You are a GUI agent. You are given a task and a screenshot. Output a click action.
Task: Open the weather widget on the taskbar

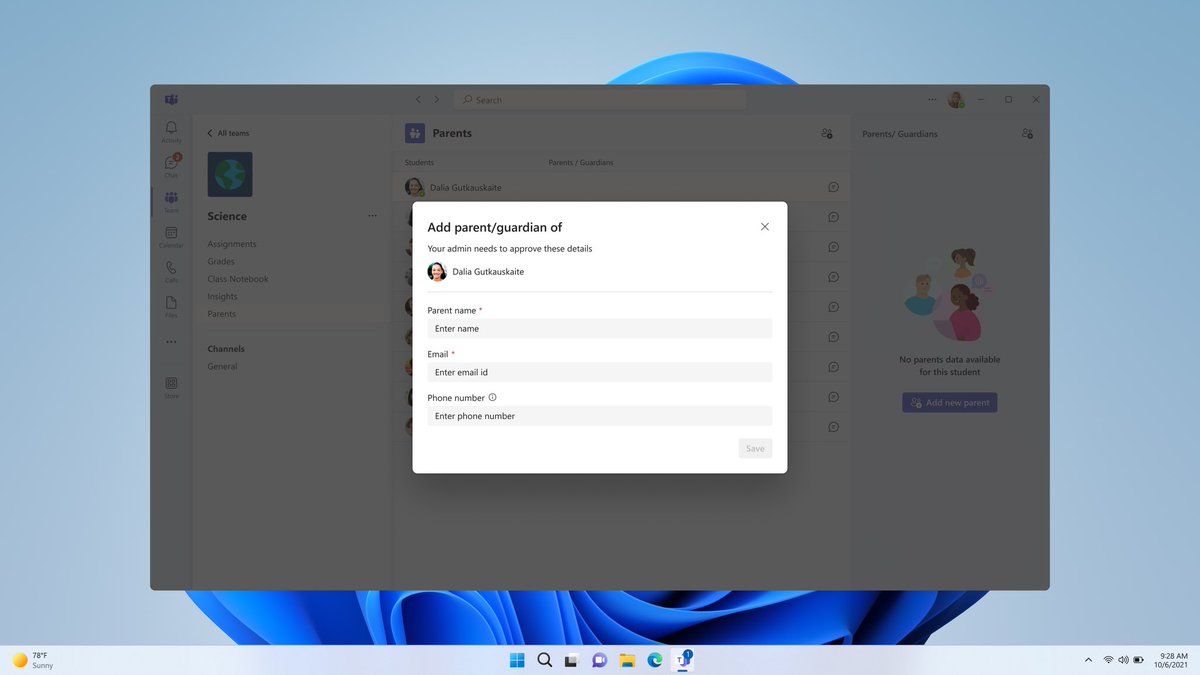[33, 660]
